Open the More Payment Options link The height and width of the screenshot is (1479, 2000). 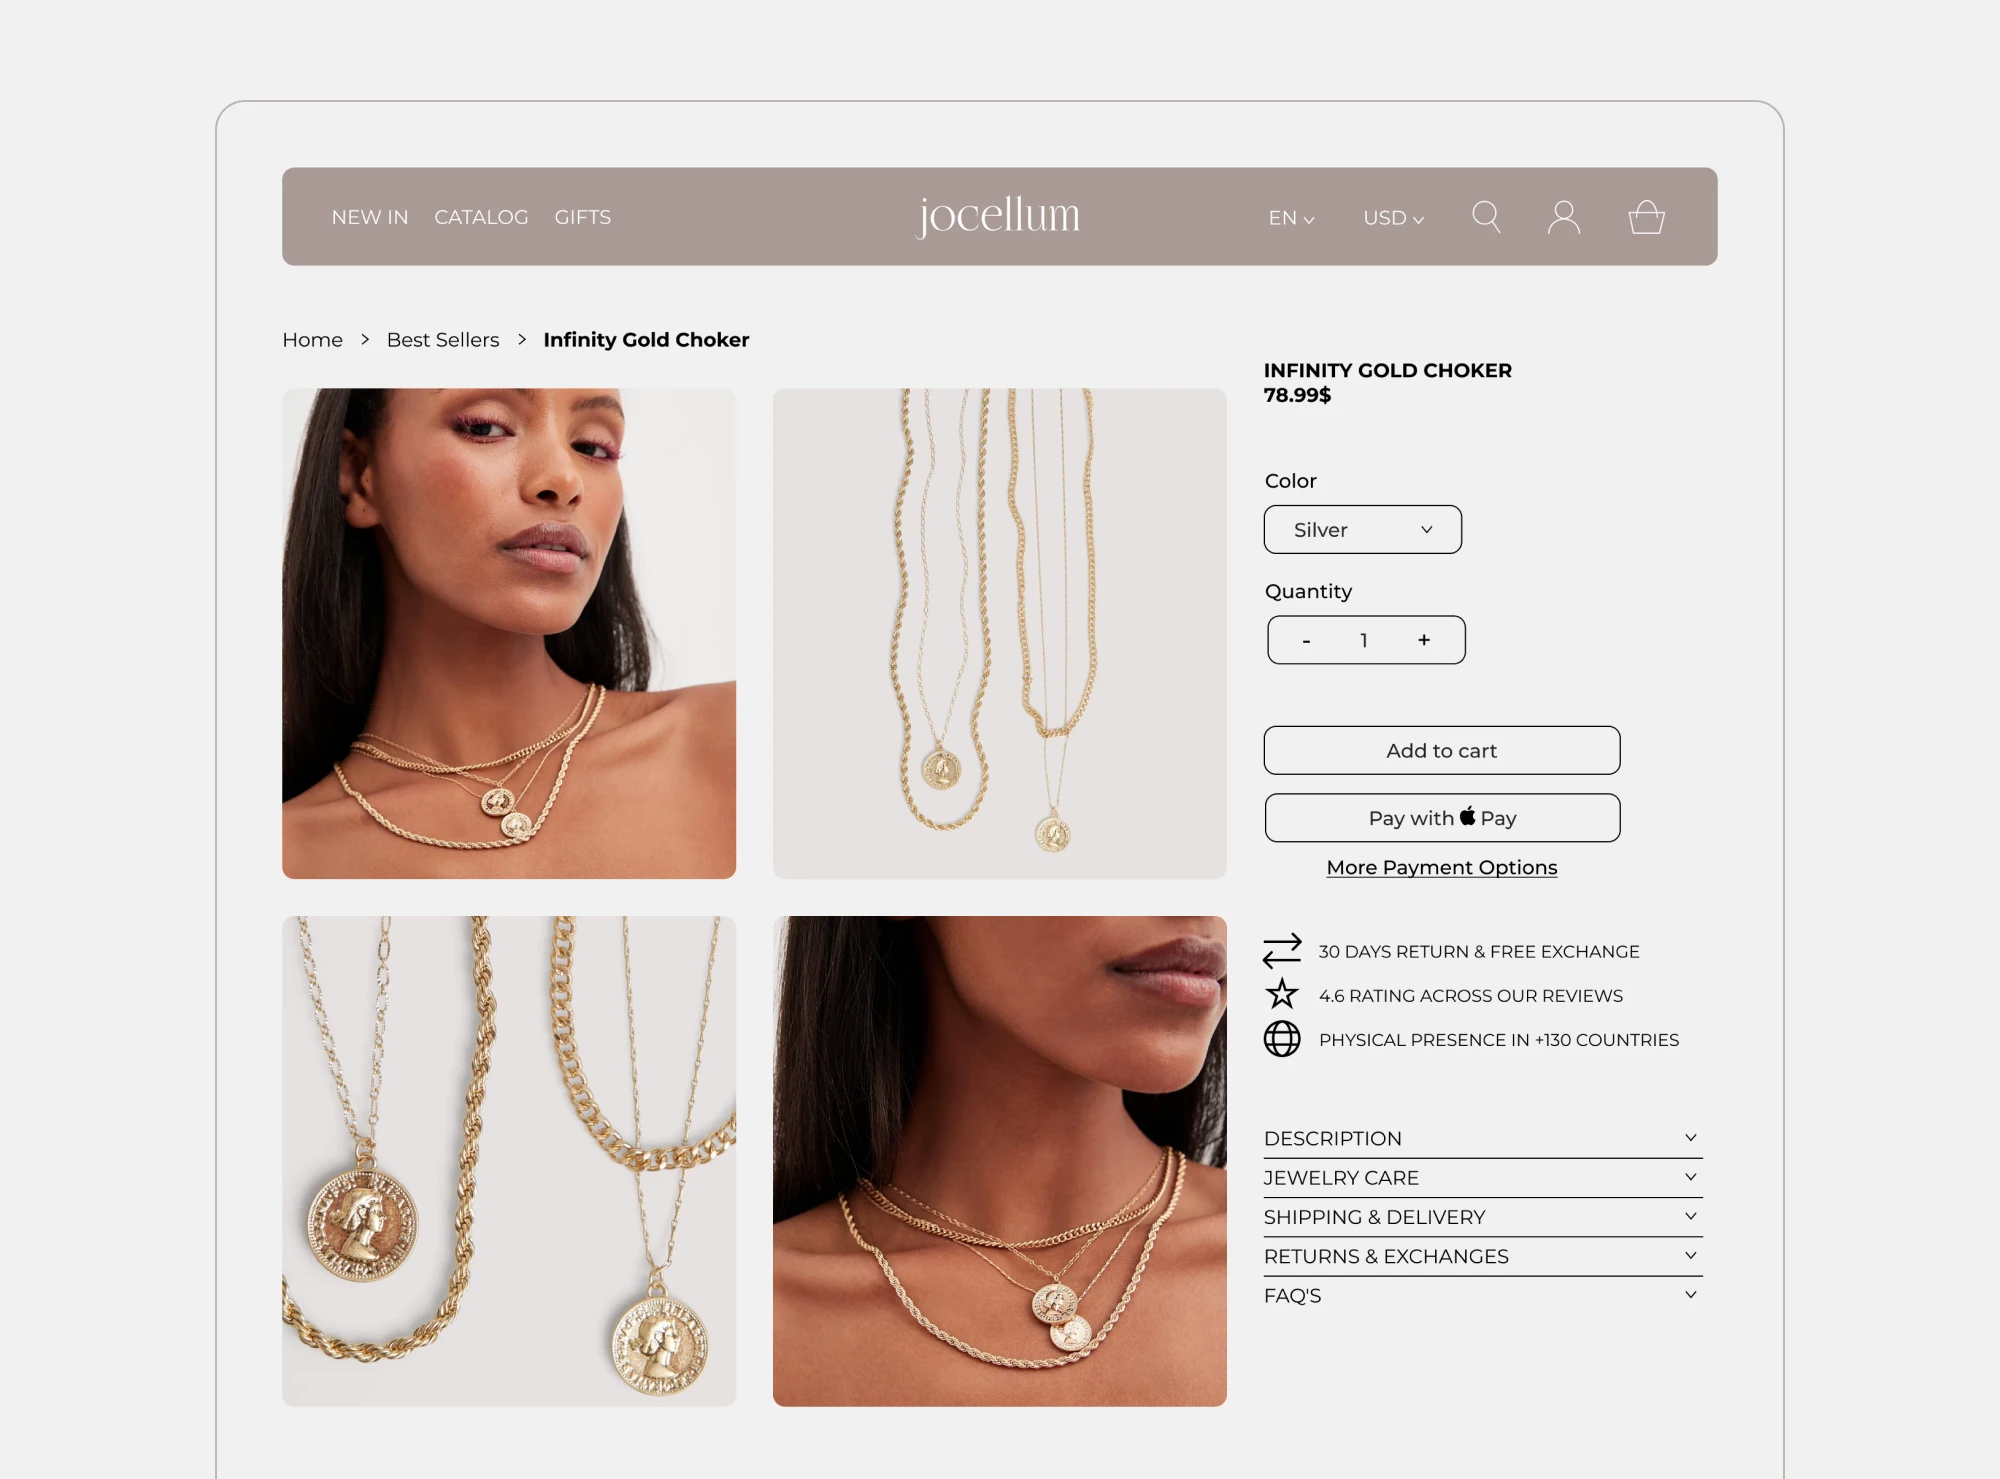[x=1441, y=867]
